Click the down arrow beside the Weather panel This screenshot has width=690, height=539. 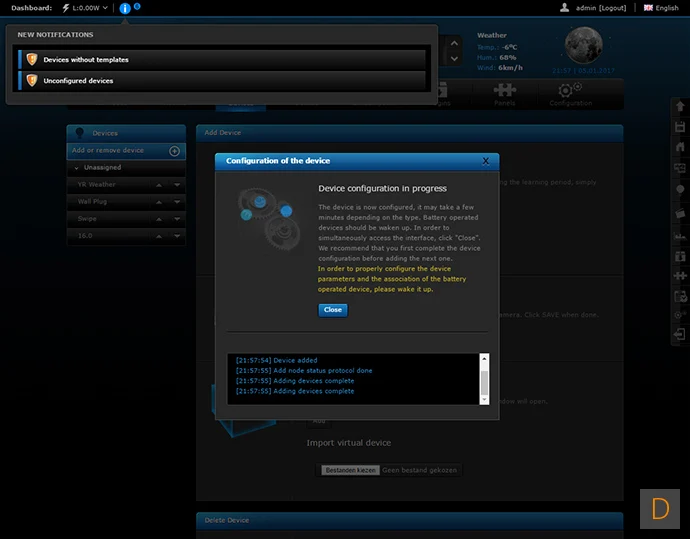click(x=454, y=59)
